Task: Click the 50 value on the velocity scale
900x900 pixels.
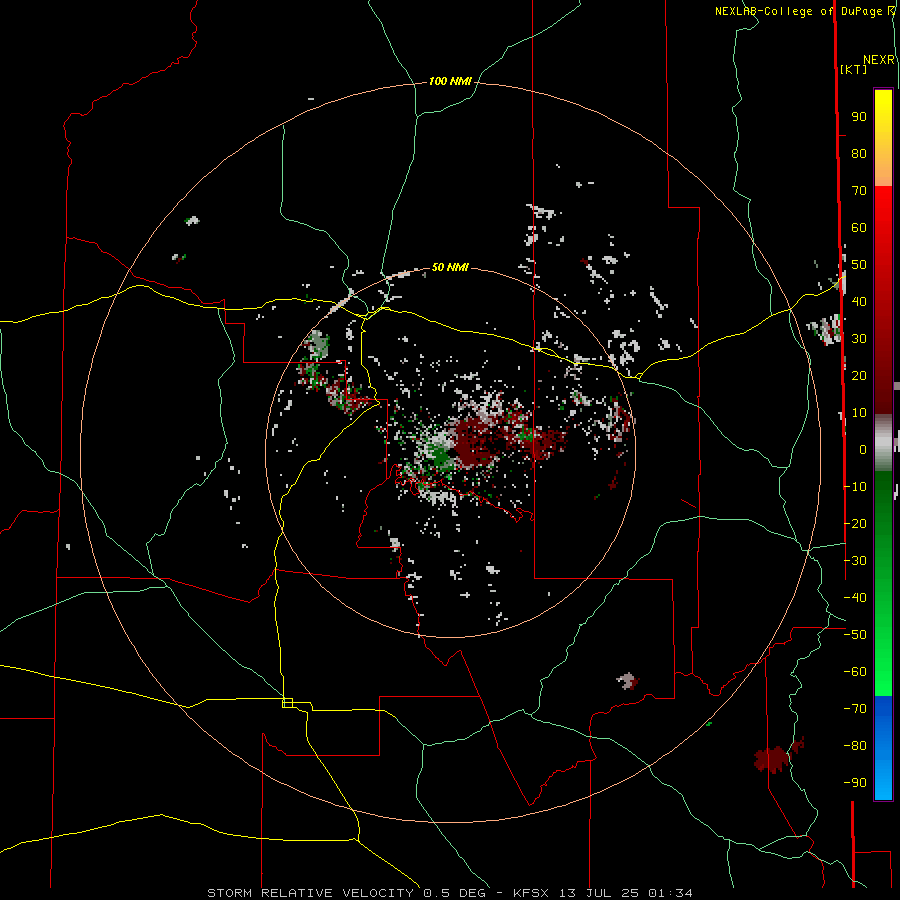Action: pos(859,265)
